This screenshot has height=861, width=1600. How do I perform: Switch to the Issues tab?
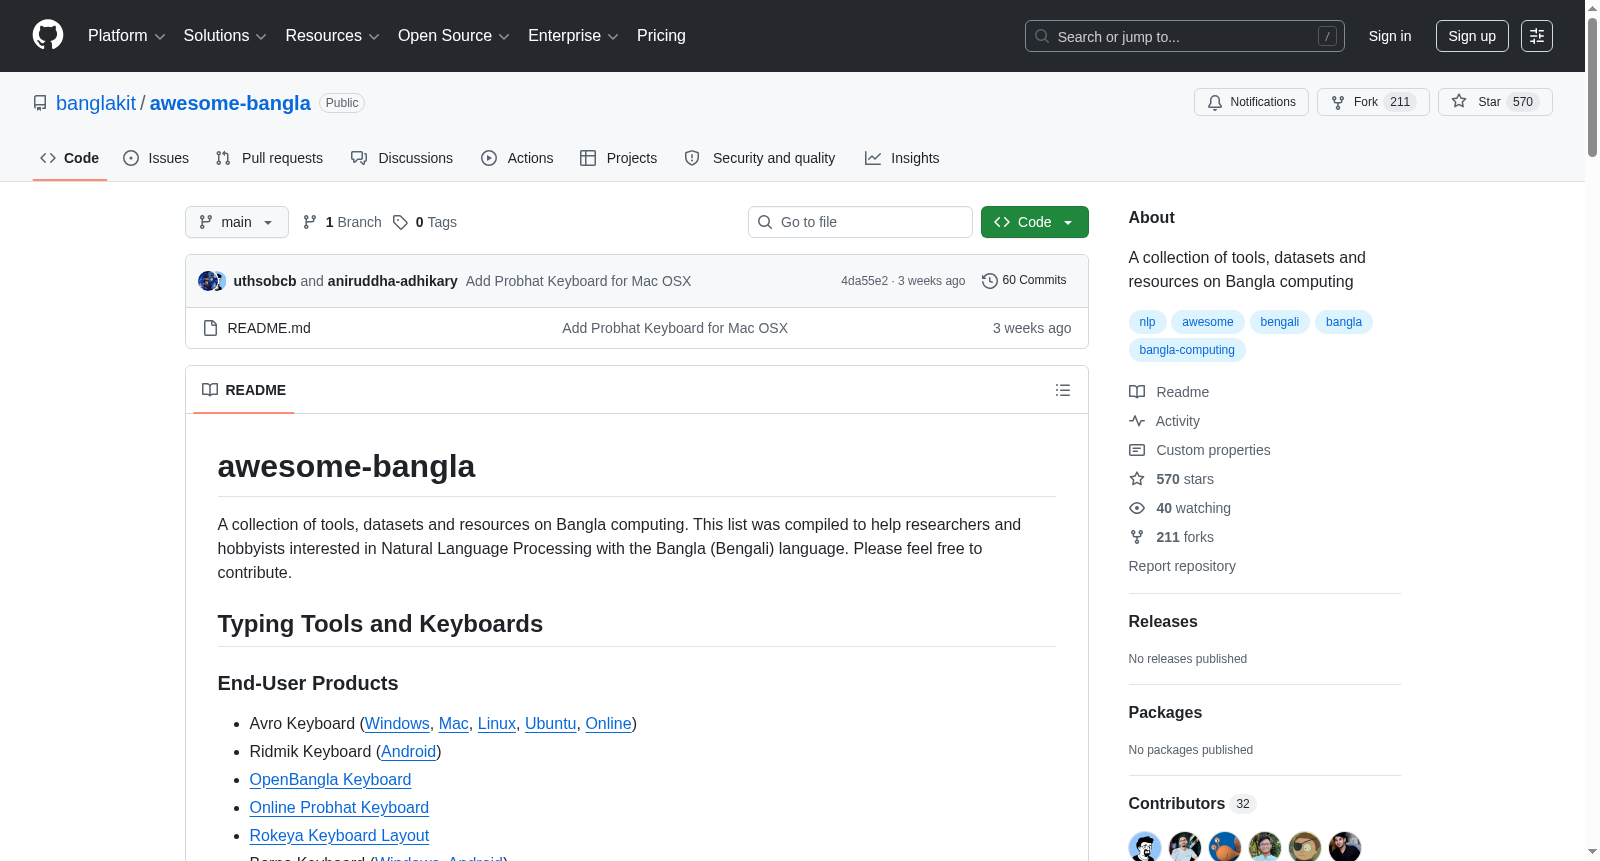(x=156, y=158)
